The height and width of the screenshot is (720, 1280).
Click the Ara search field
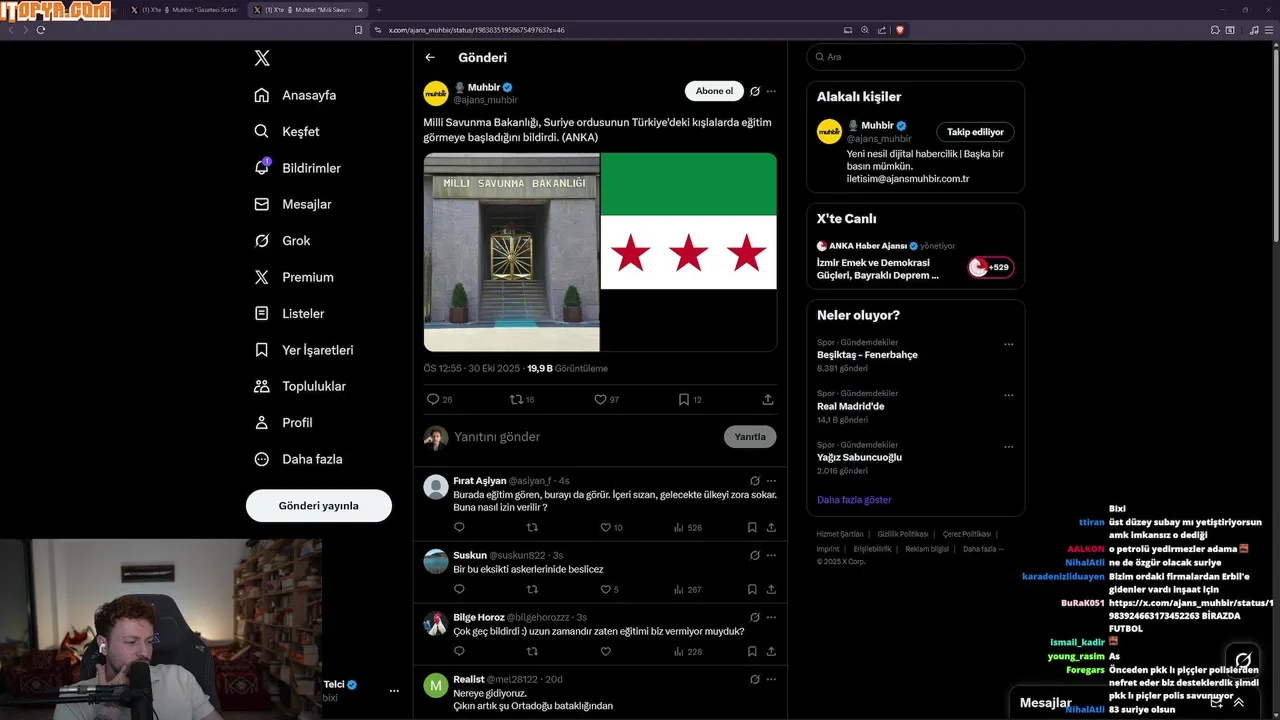coord(915,57)
